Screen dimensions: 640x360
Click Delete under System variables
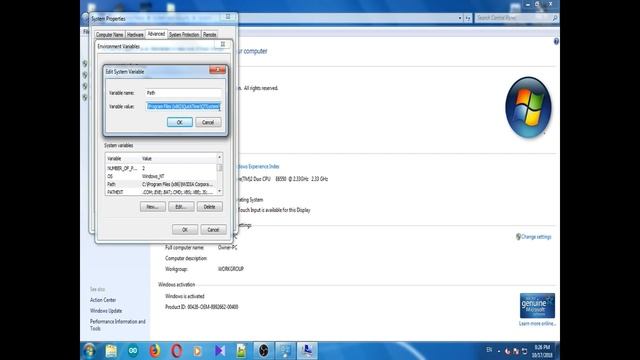coord(209,207)
